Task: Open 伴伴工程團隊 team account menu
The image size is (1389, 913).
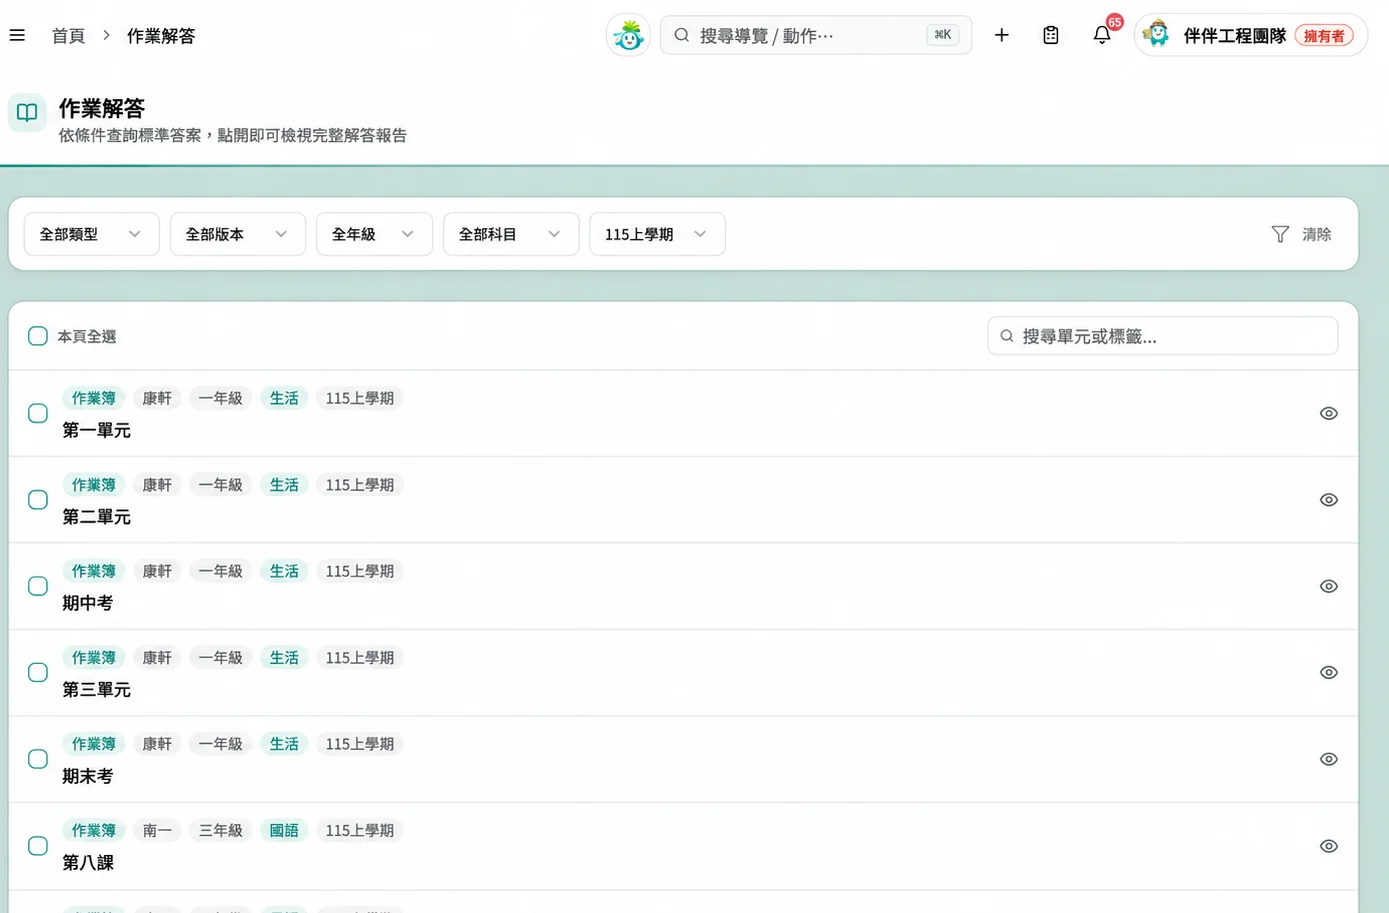Action: [1250, 35]
